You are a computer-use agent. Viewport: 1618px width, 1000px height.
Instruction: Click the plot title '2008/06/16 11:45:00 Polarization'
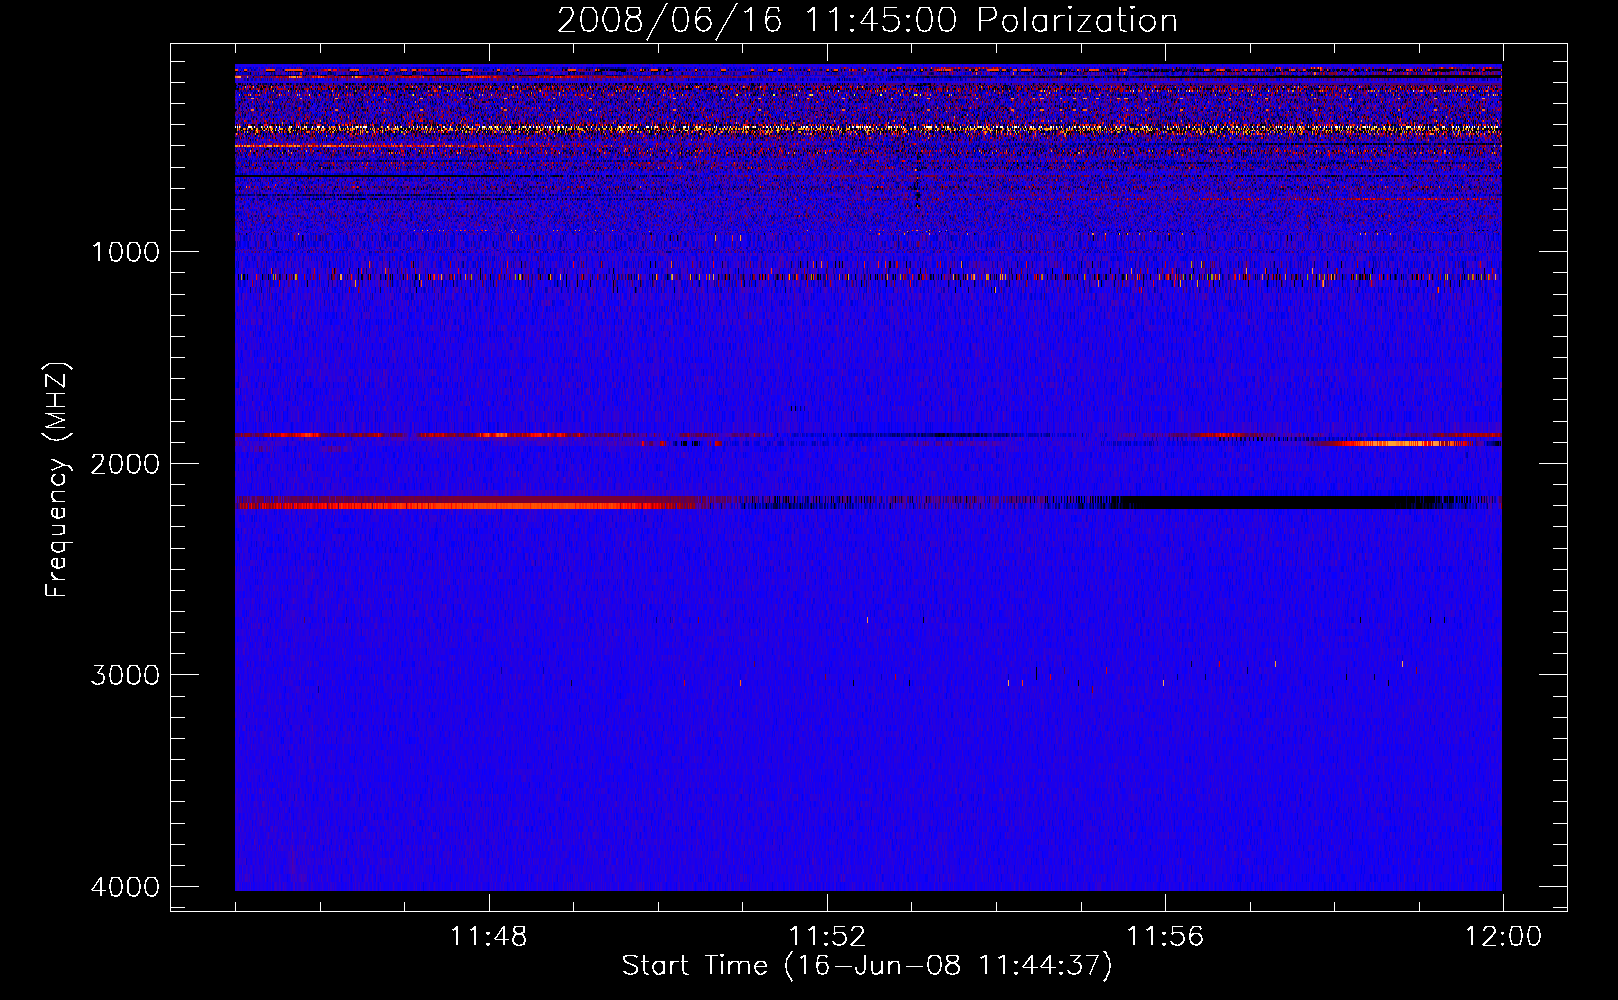867,21
